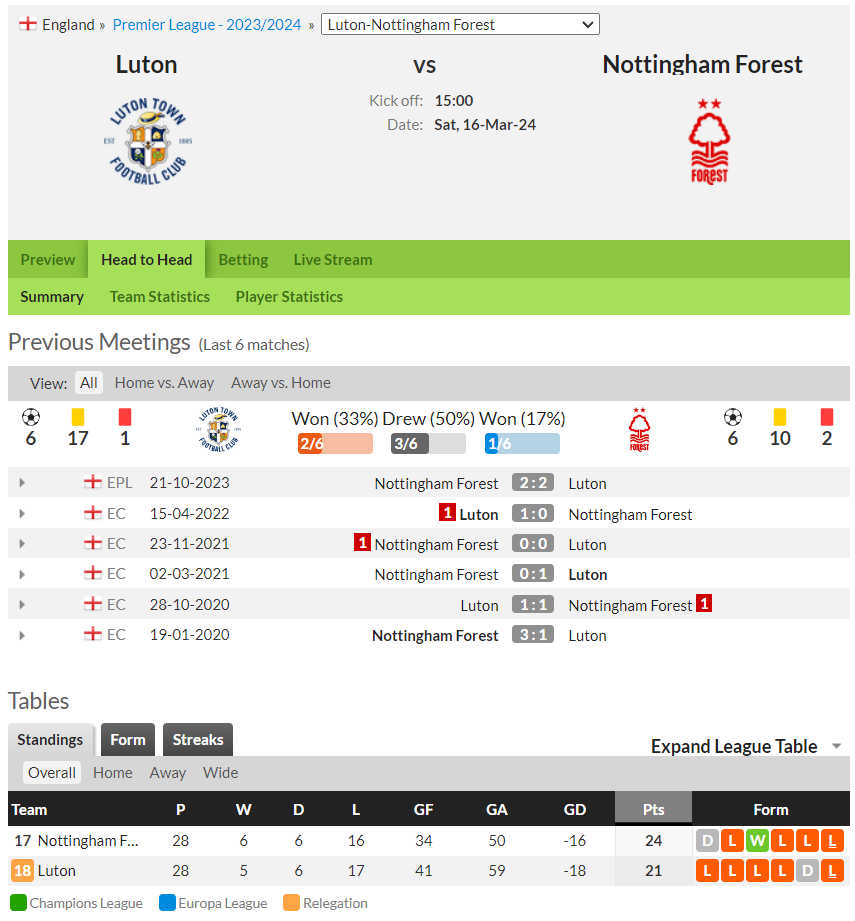Switch to the Streaks tab

(x=198, y=740)
